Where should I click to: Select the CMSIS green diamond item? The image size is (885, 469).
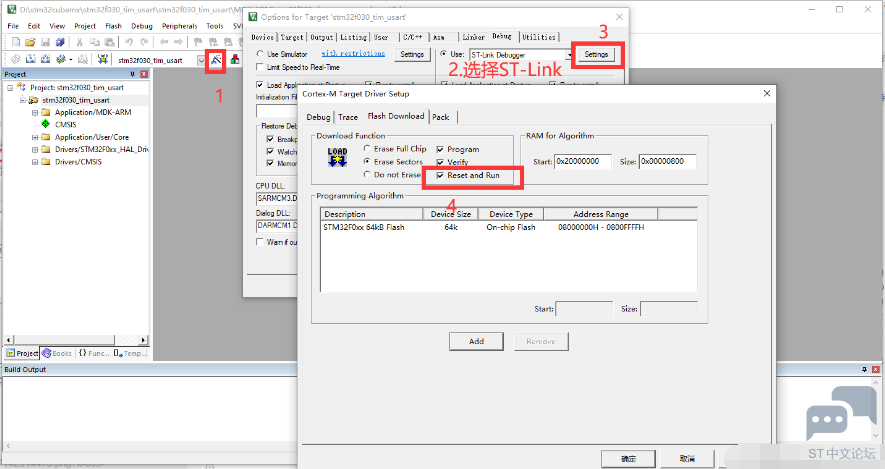click(46, 124)
